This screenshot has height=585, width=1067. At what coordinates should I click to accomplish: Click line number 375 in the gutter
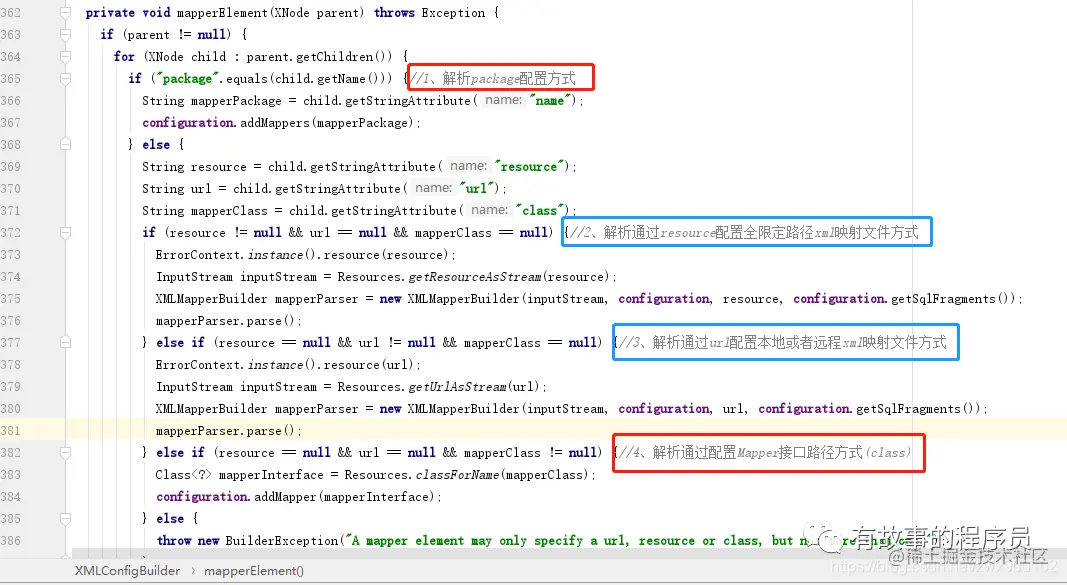click(x=11, y=299)
